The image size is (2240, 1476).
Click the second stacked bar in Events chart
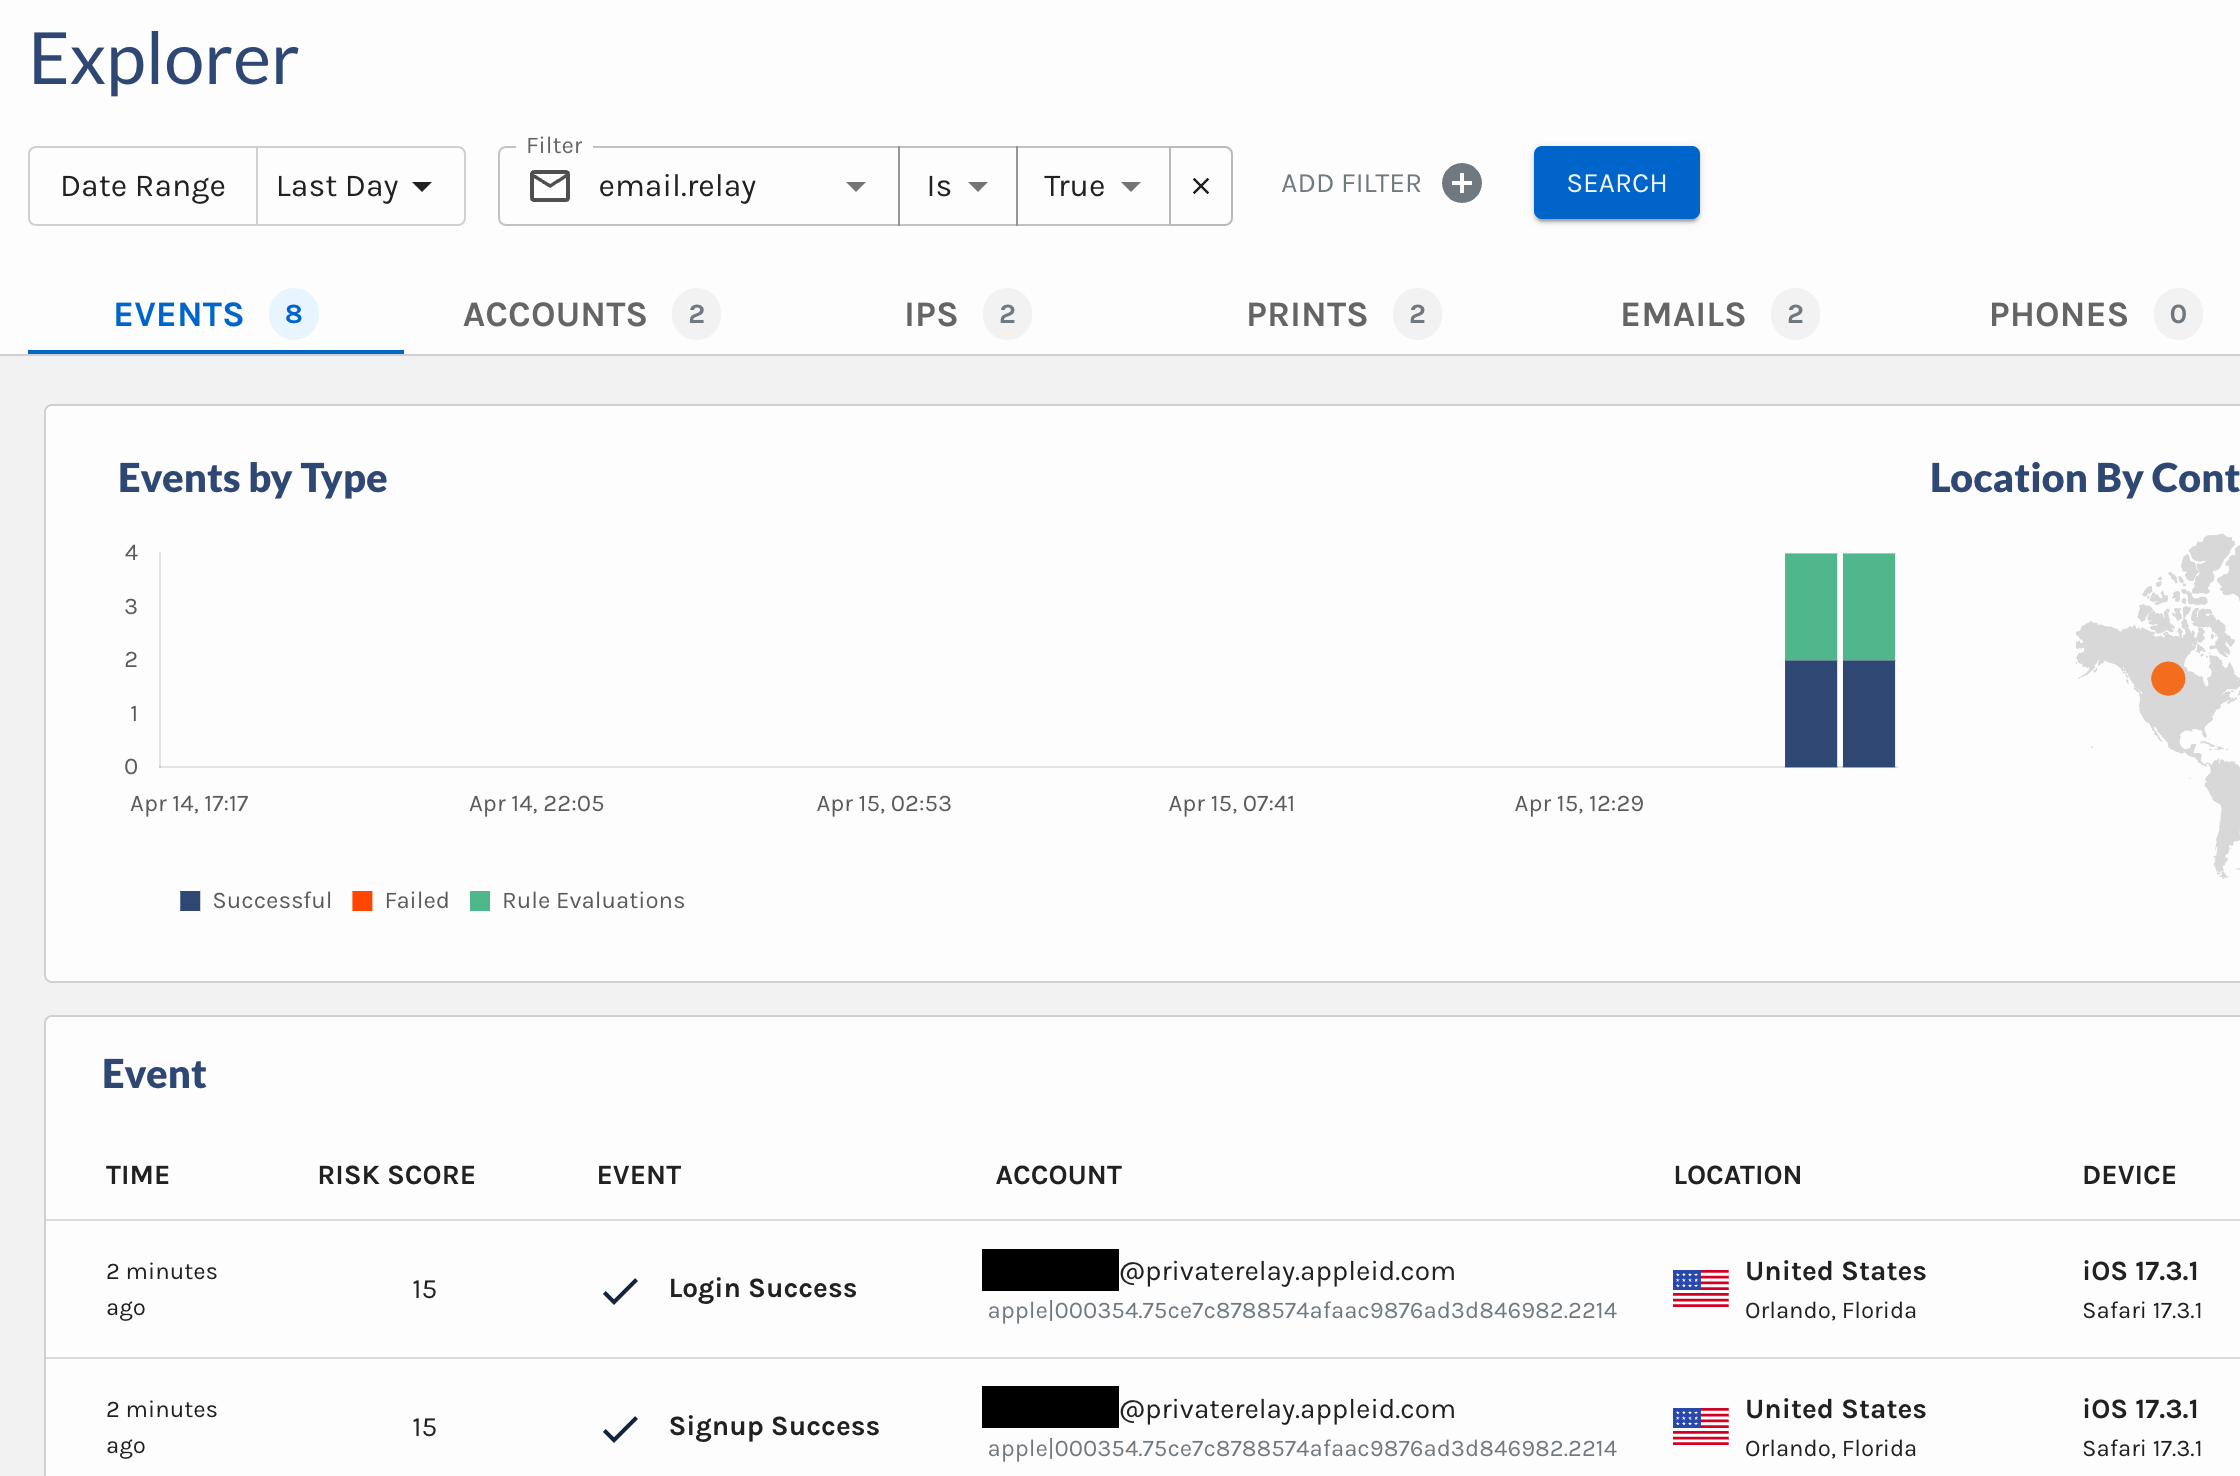[1869, 660]
